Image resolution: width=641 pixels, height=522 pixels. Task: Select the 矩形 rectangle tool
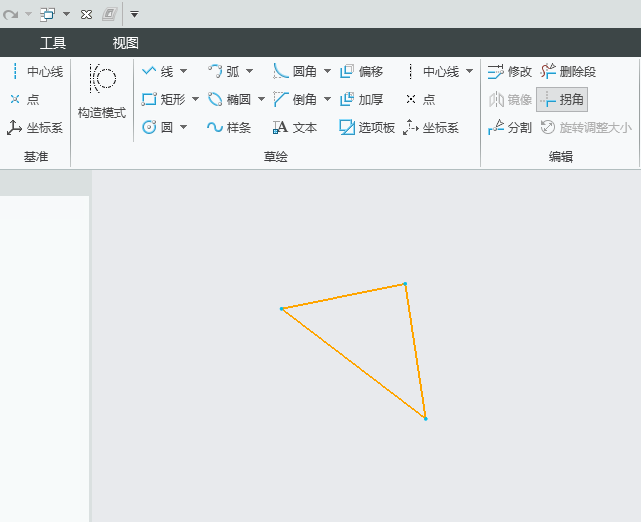164,99
